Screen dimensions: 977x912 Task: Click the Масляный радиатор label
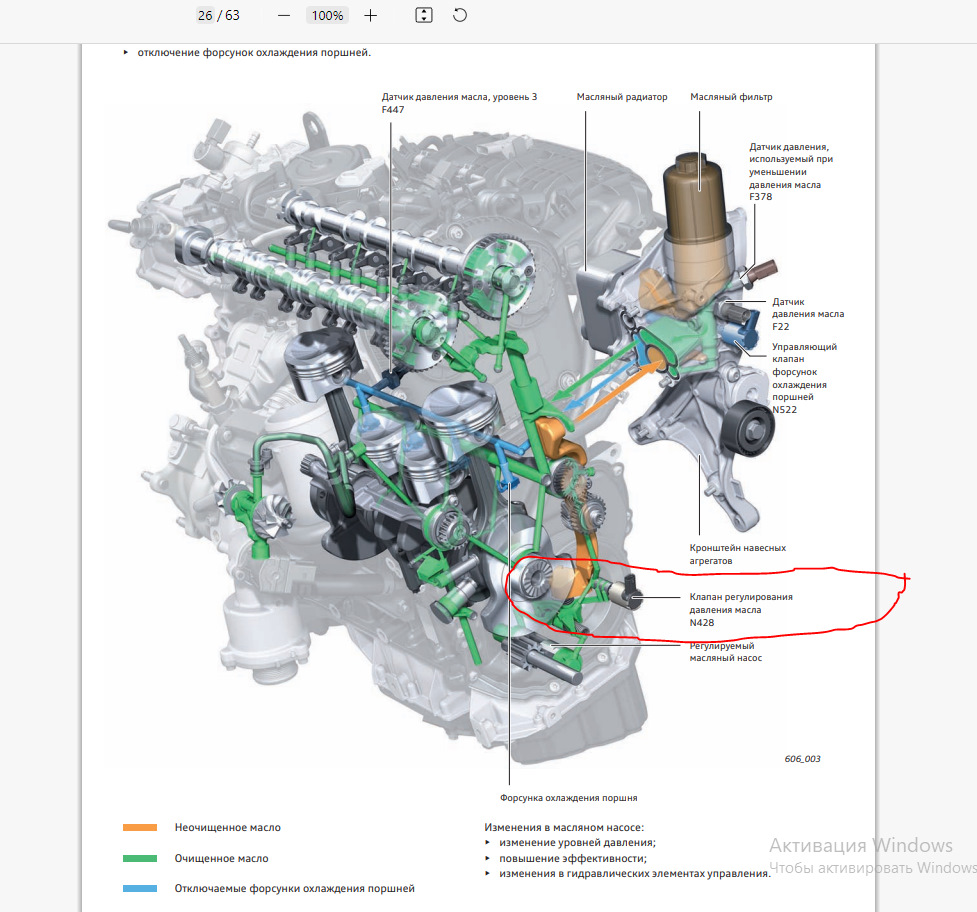(622, 97)
